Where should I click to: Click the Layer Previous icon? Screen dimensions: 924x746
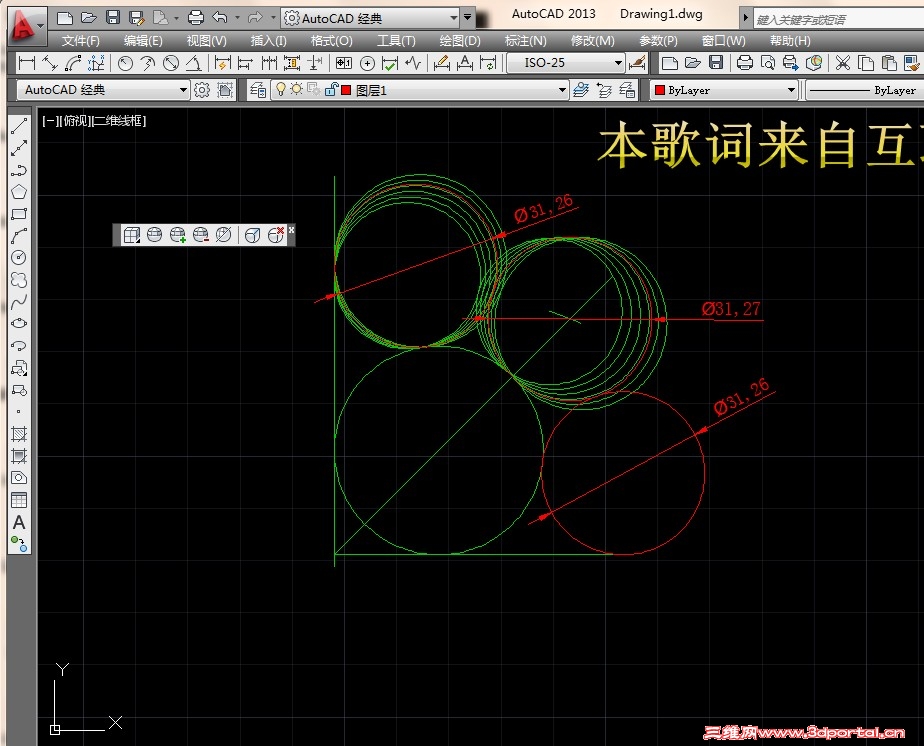[604, 90]
